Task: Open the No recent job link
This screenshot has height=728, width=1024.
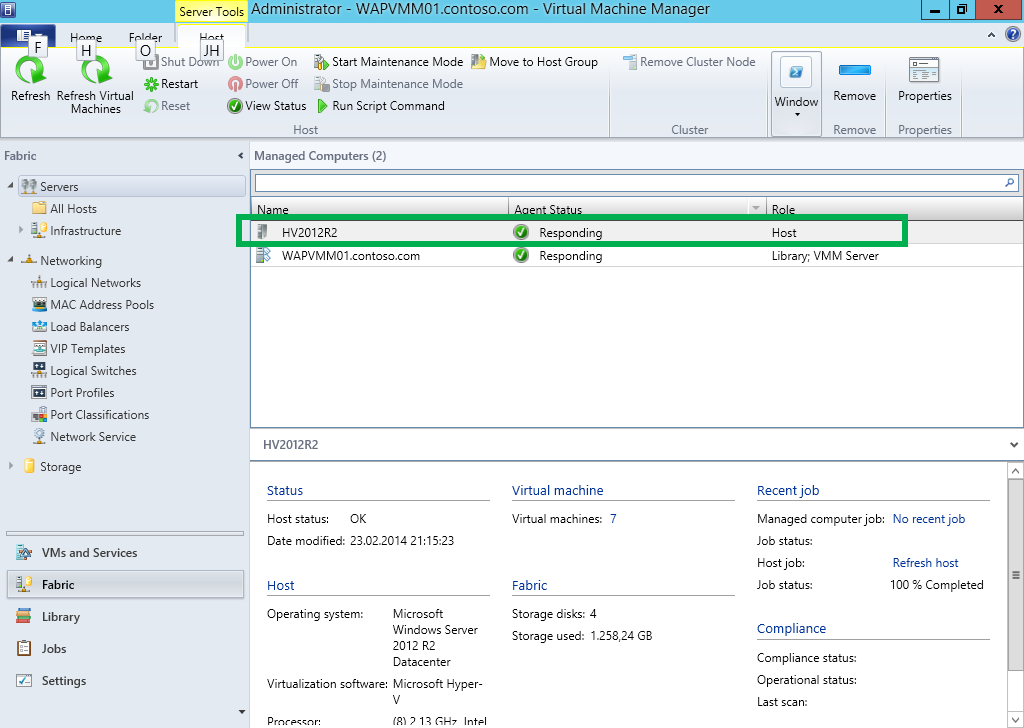Action: (x=929, y=519)
